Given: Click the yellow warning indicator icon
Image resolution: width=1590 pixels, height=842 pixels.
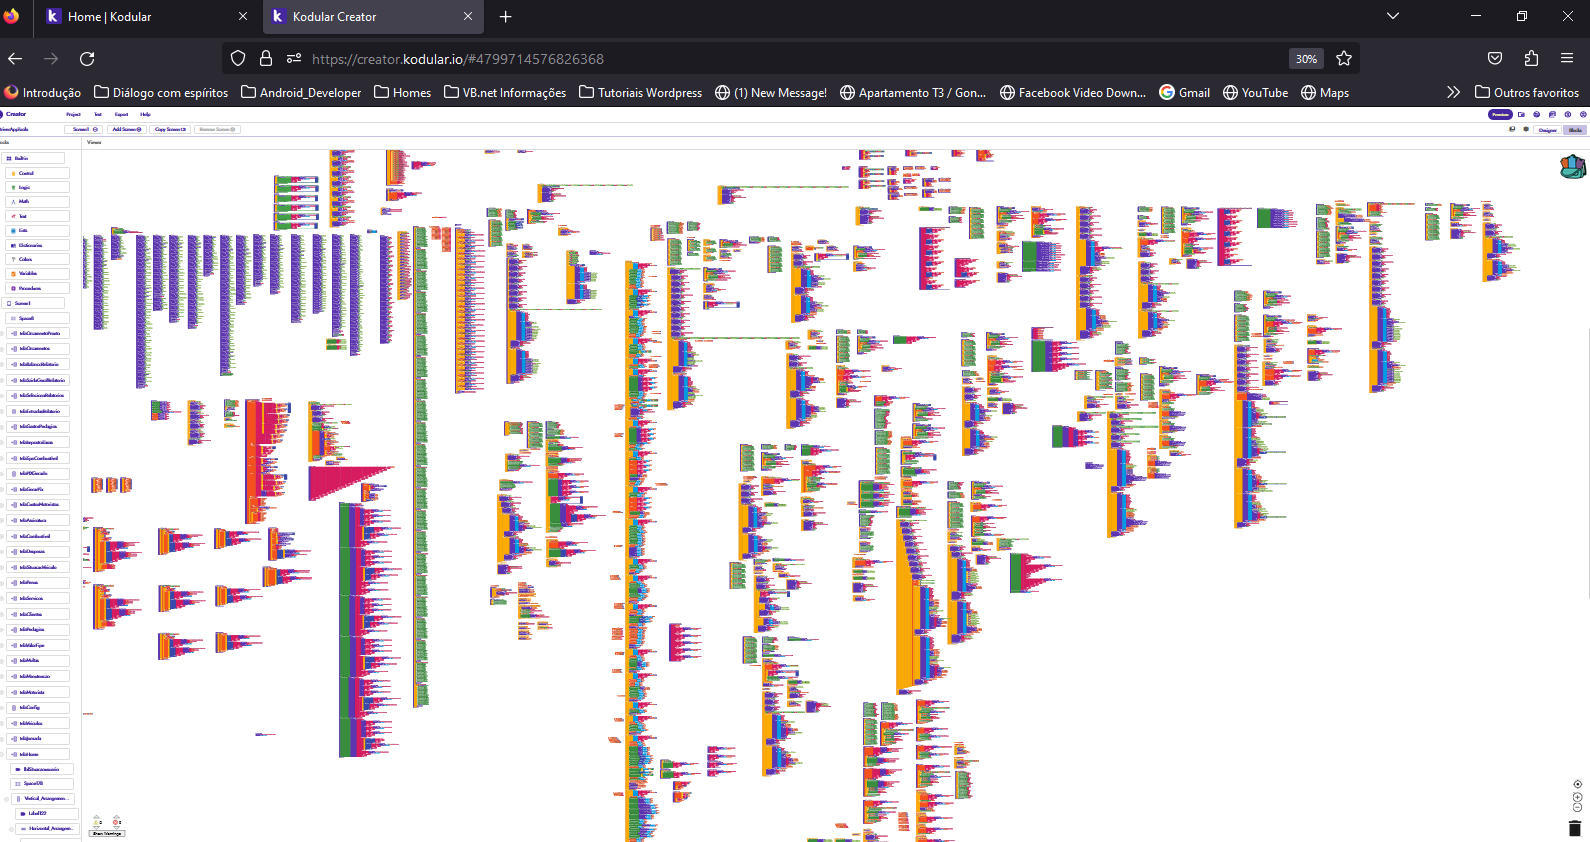Looking at the screenshot, I should (x=97, y=822).
